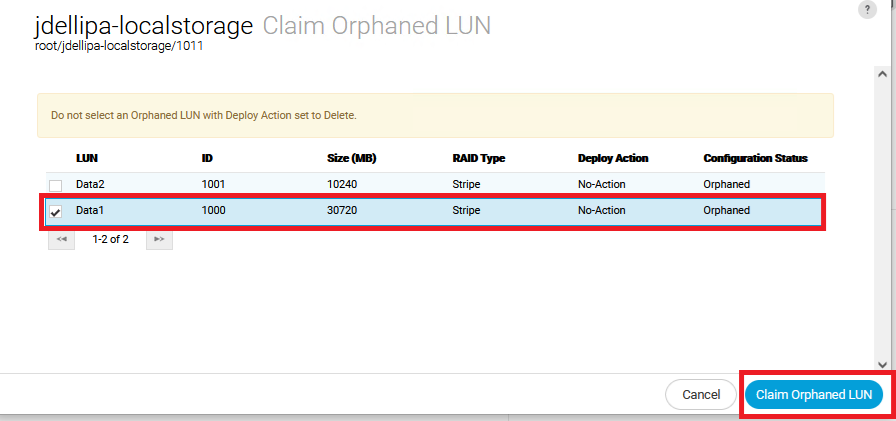Select the Data2 row name cell

pos(90,185)
